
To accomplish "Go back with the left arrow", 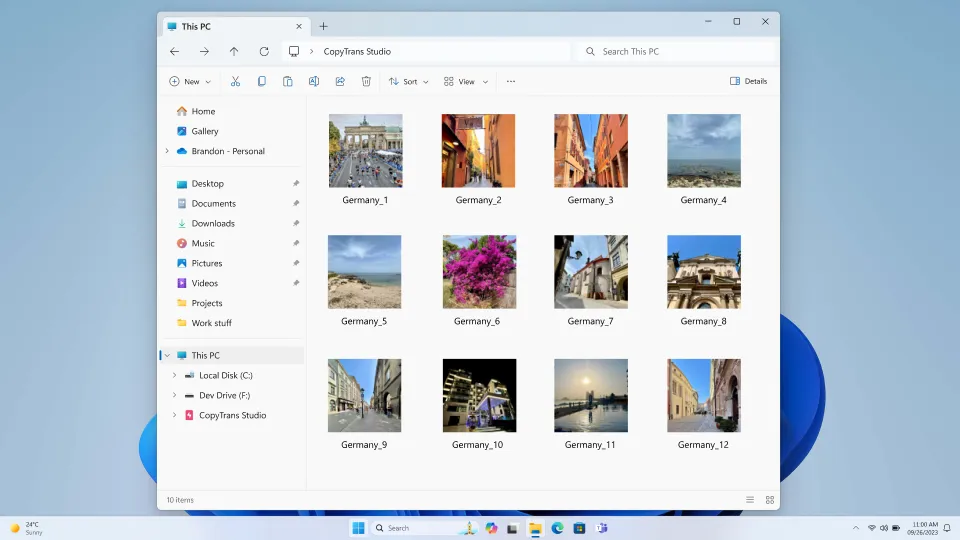I will point(174,51).
